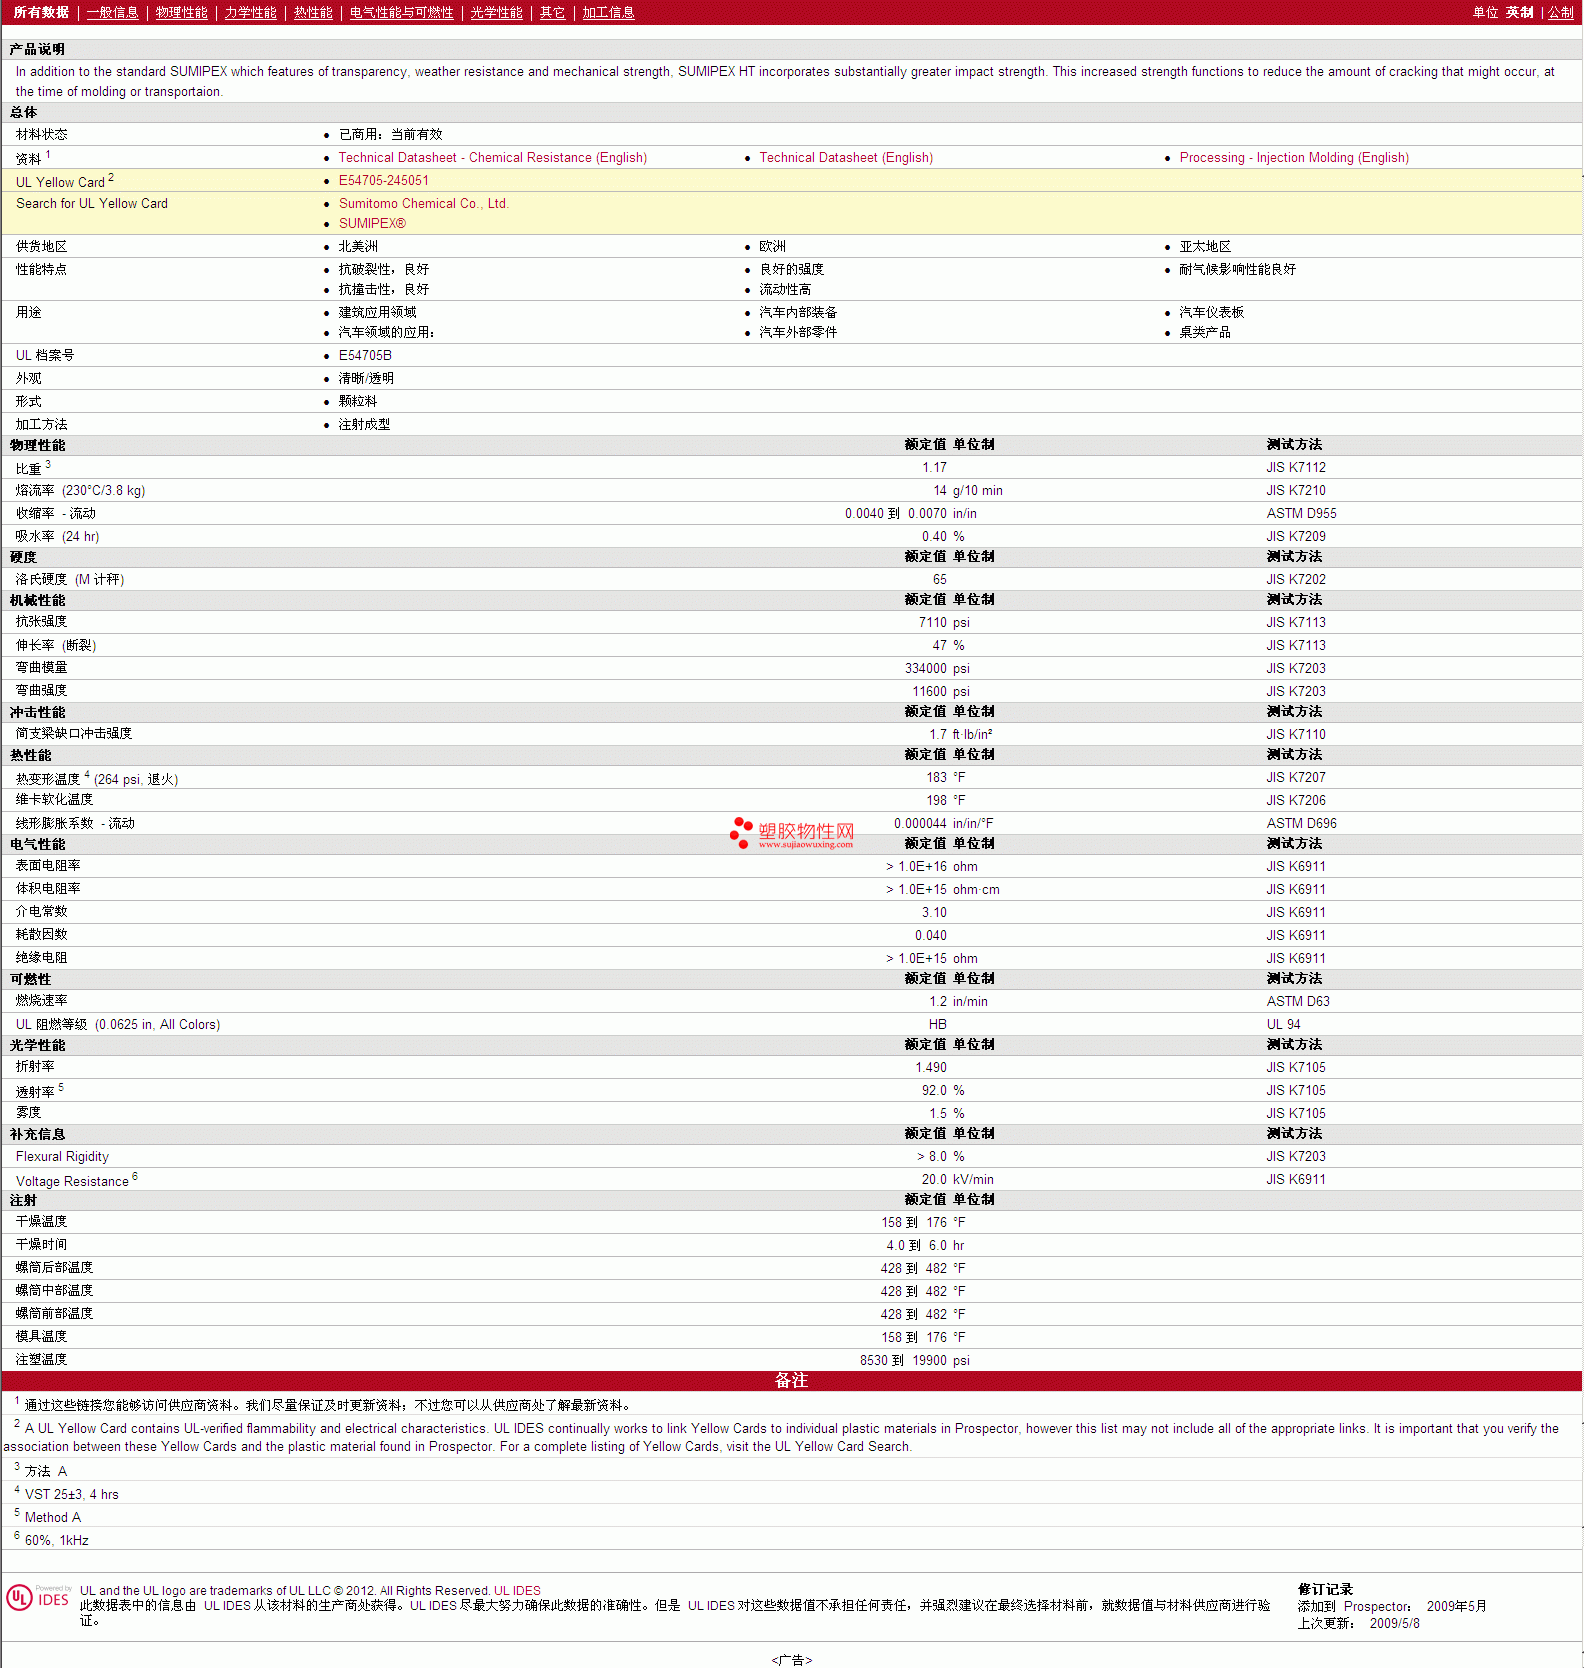Screen dimensions: 1584x1668
Task: Select the 洛氏硬度 value 65
Action: click(x=940, y=580)
